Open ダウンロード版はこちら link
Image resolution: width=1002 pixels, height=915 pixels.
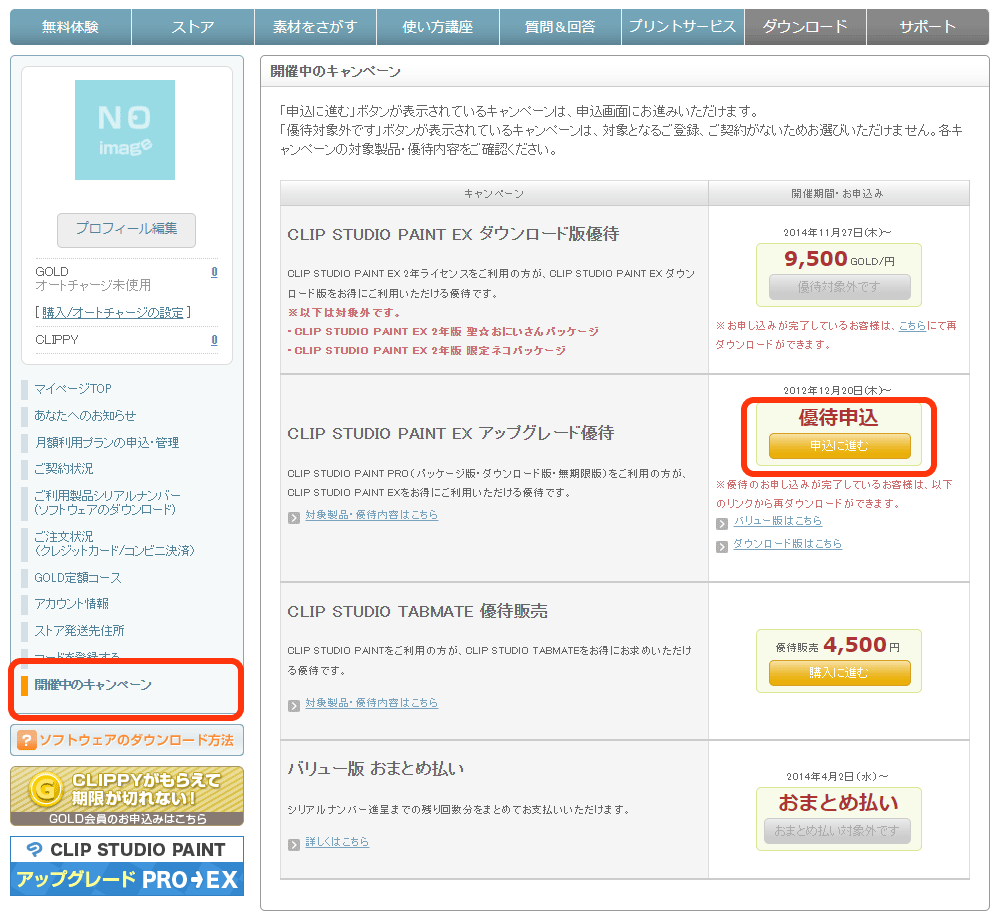787,544
